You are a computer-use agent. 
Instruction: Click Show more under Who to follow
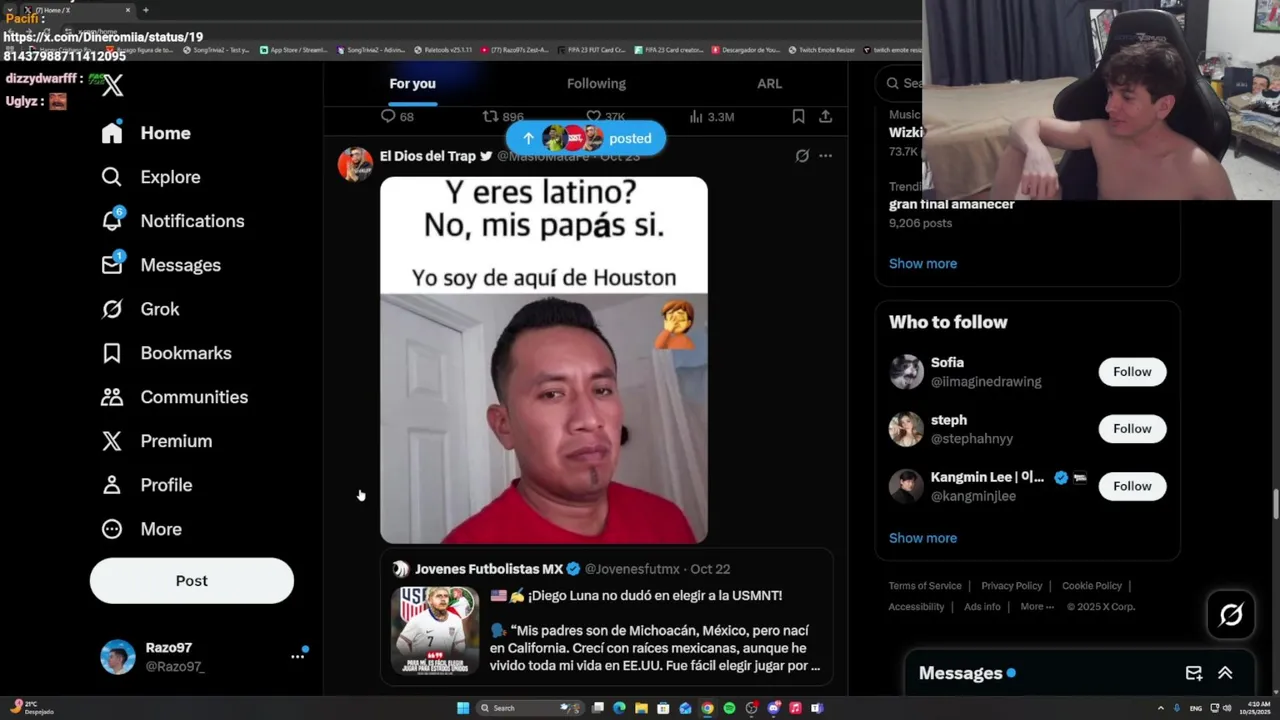(923, 538)
